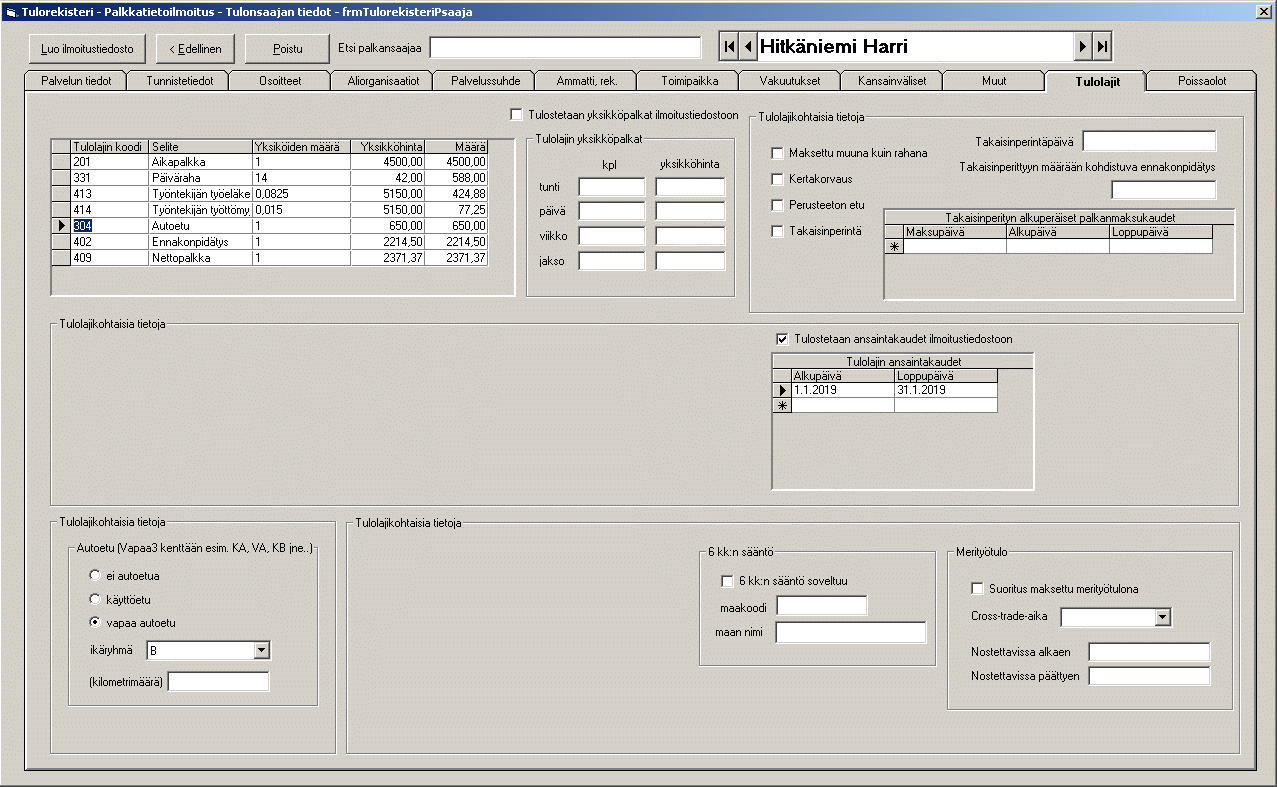Screen dimensions: 1277x787
Task: Go to previous record arrow
Action: [747, 47]
